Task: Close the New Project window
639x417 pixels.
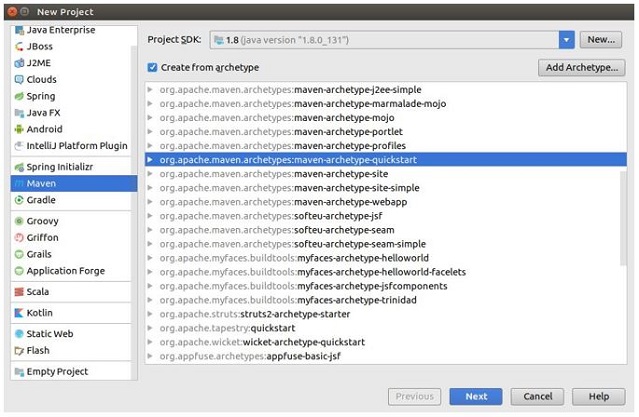Action: (13, 12)
